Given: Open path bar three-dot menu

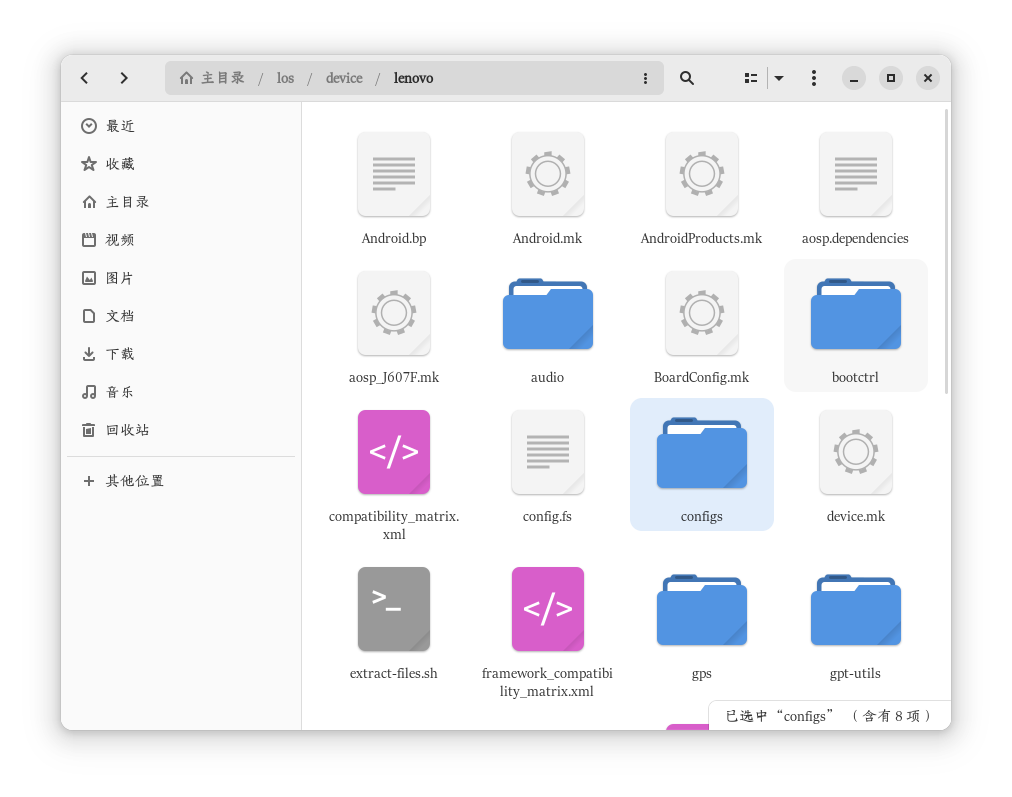Looking at the screenshot, I should 645,78.
